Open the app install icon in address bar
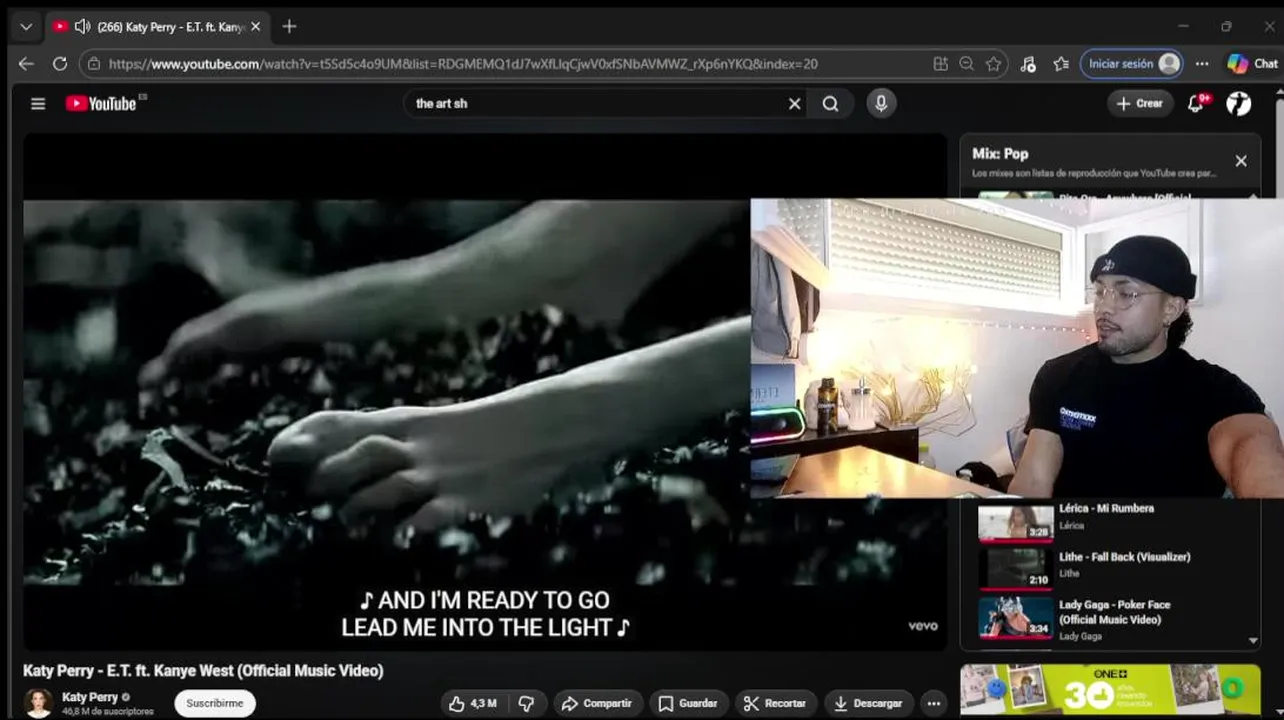This screenshot has width=1284, height=720. (x=940, y=63)
